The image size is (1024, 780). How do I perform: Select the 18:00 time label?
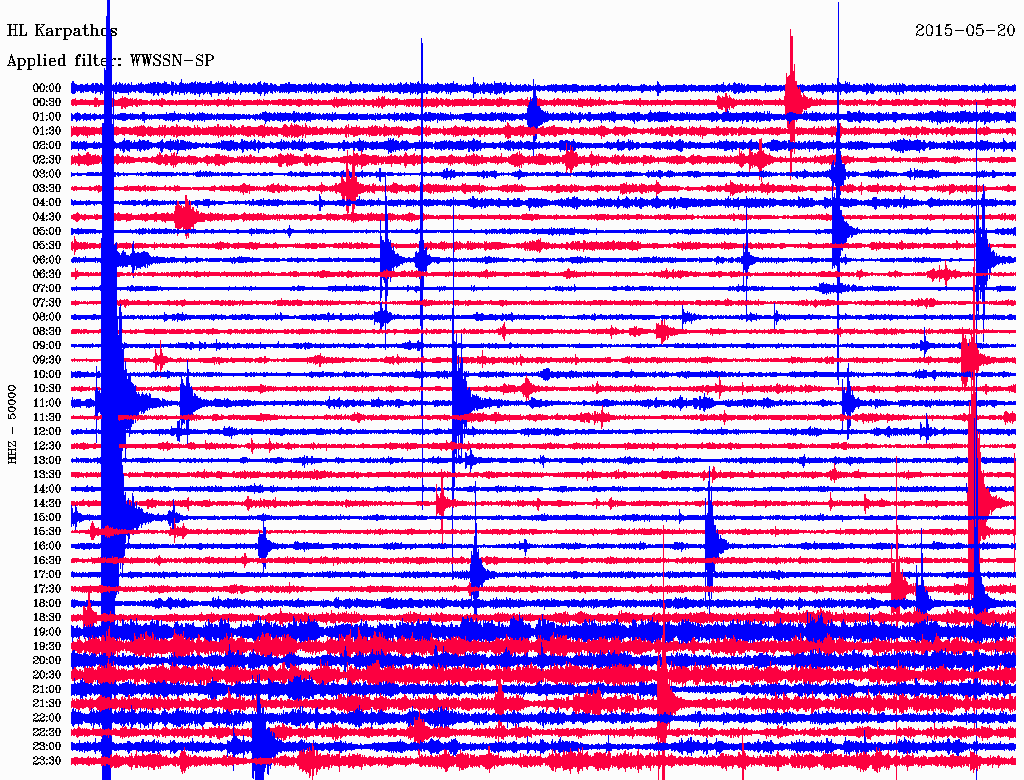point(47,604)
